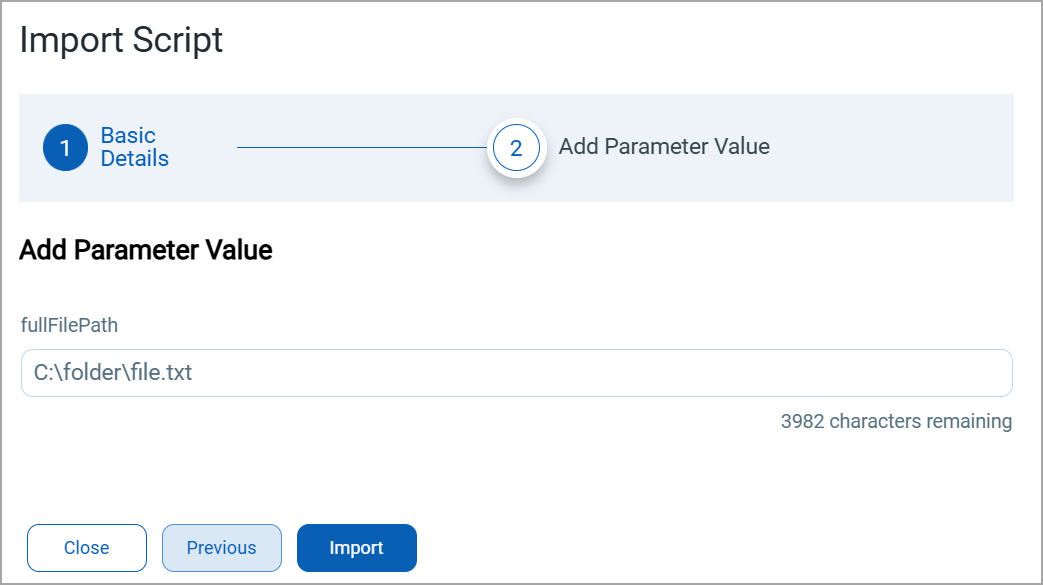Click into the fullFilePath input field
This screenshot has height=585, width=1043.
pyautogui.click(x=516, y=373)
